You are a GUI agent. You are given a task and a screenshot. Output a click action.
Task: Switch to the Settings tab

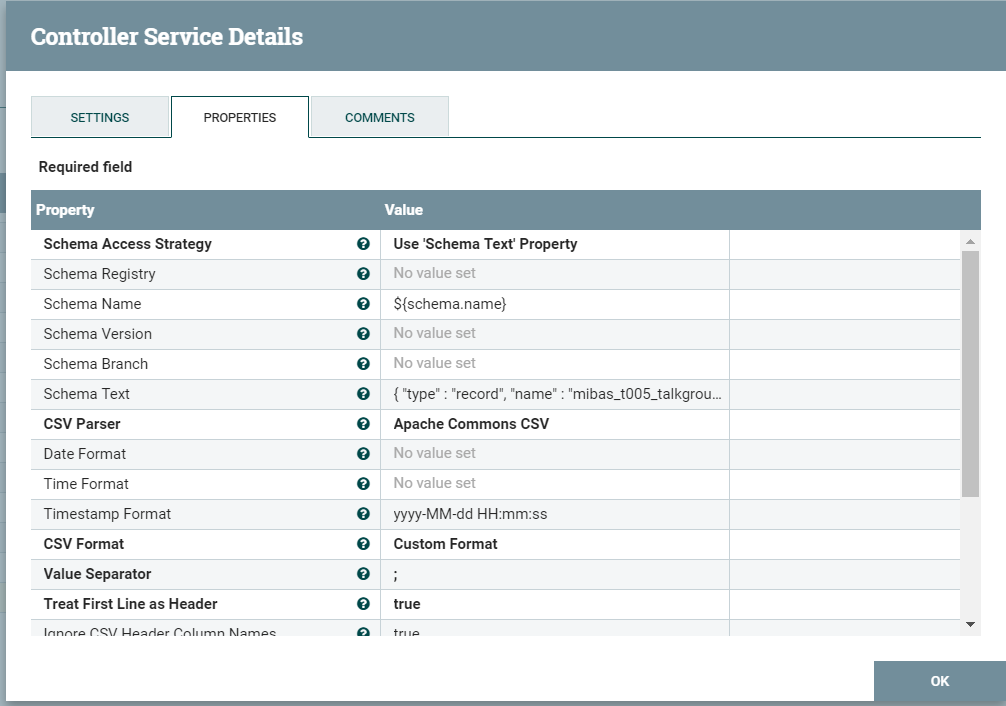pos(100,117)
